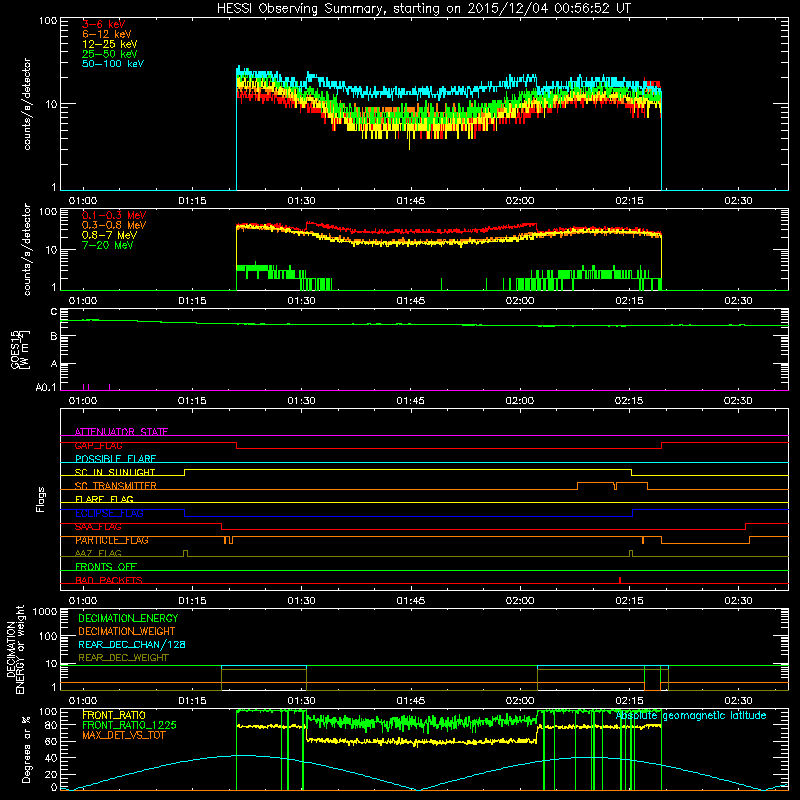This screenshot has height=800, width=800.
Task: Pick the cyan 50-100 keV legend label
Action: pos(113,64)
